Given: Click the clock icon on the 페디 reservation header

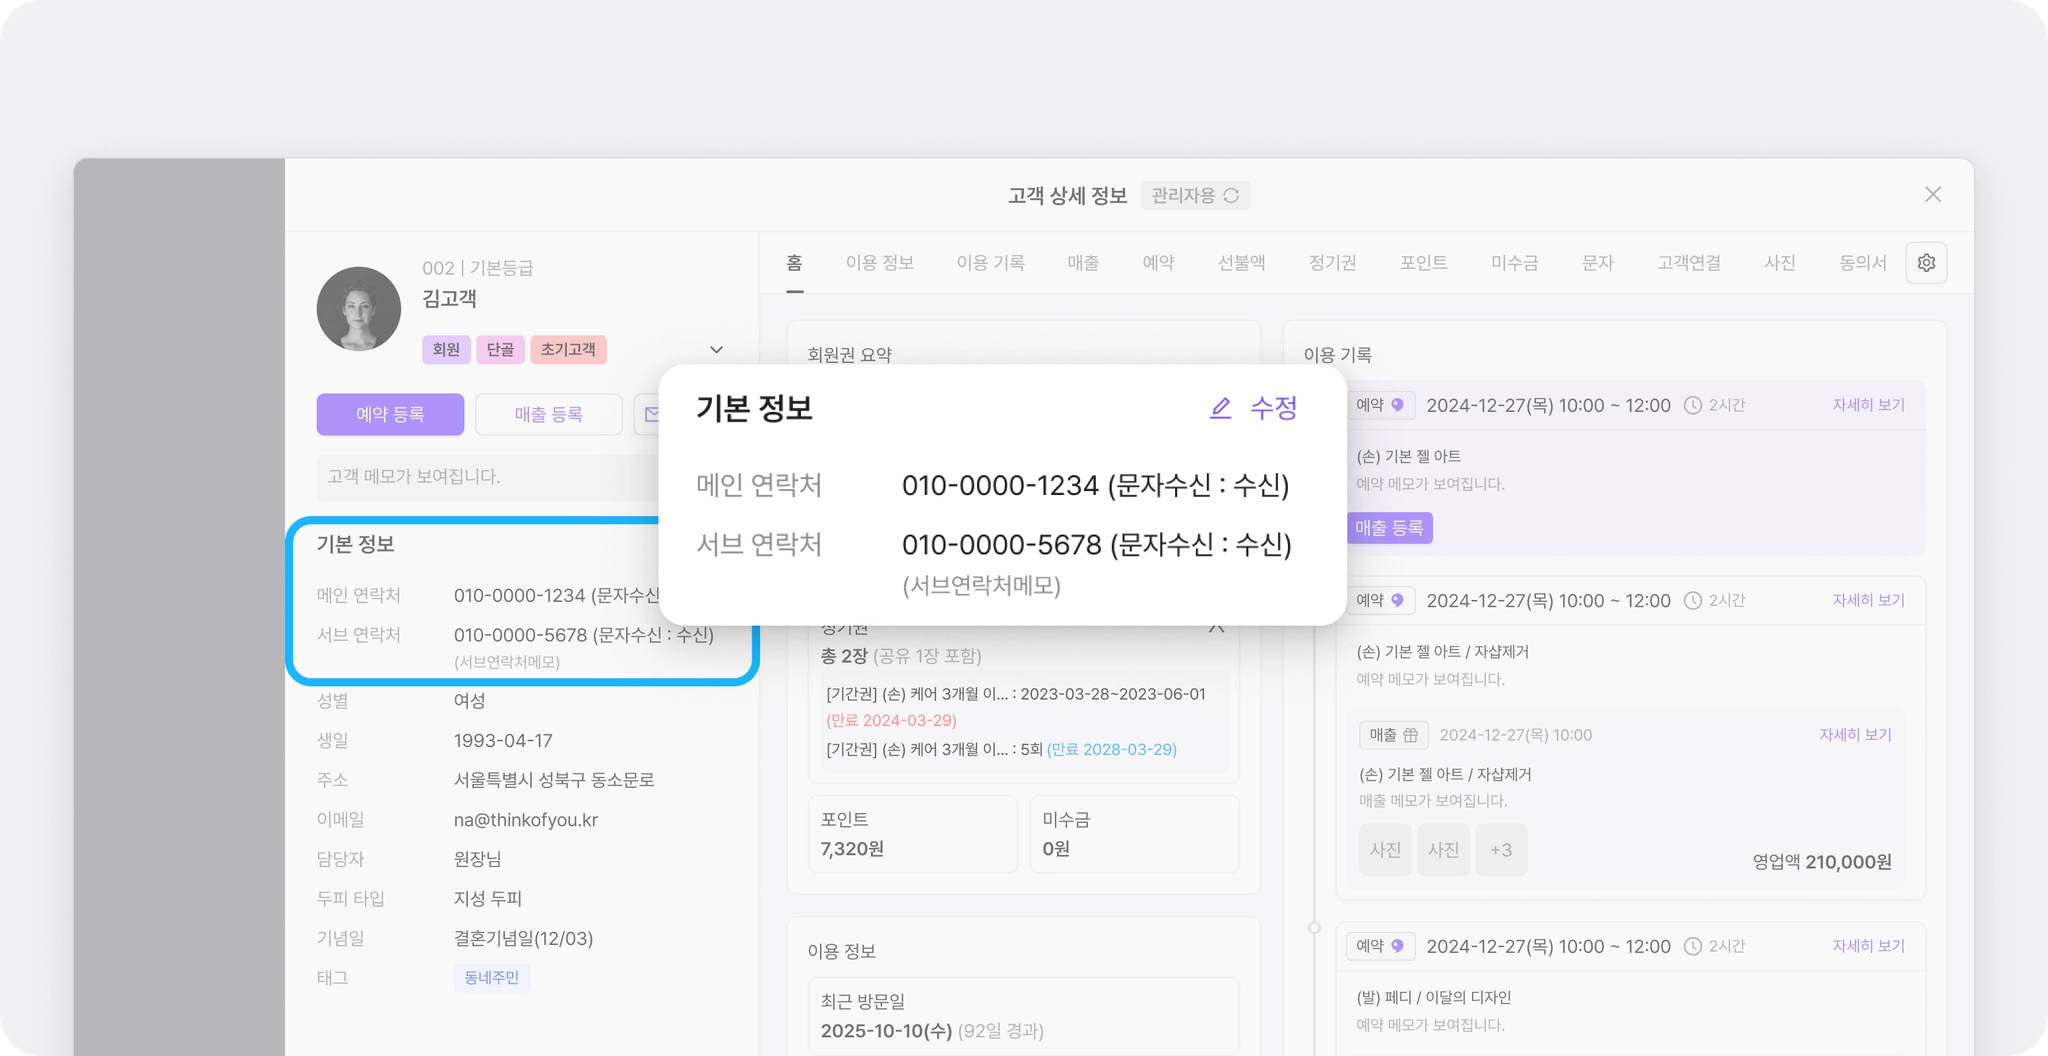Looking at the screenshot, I should pyautogui.click(x=1693, y=946).
